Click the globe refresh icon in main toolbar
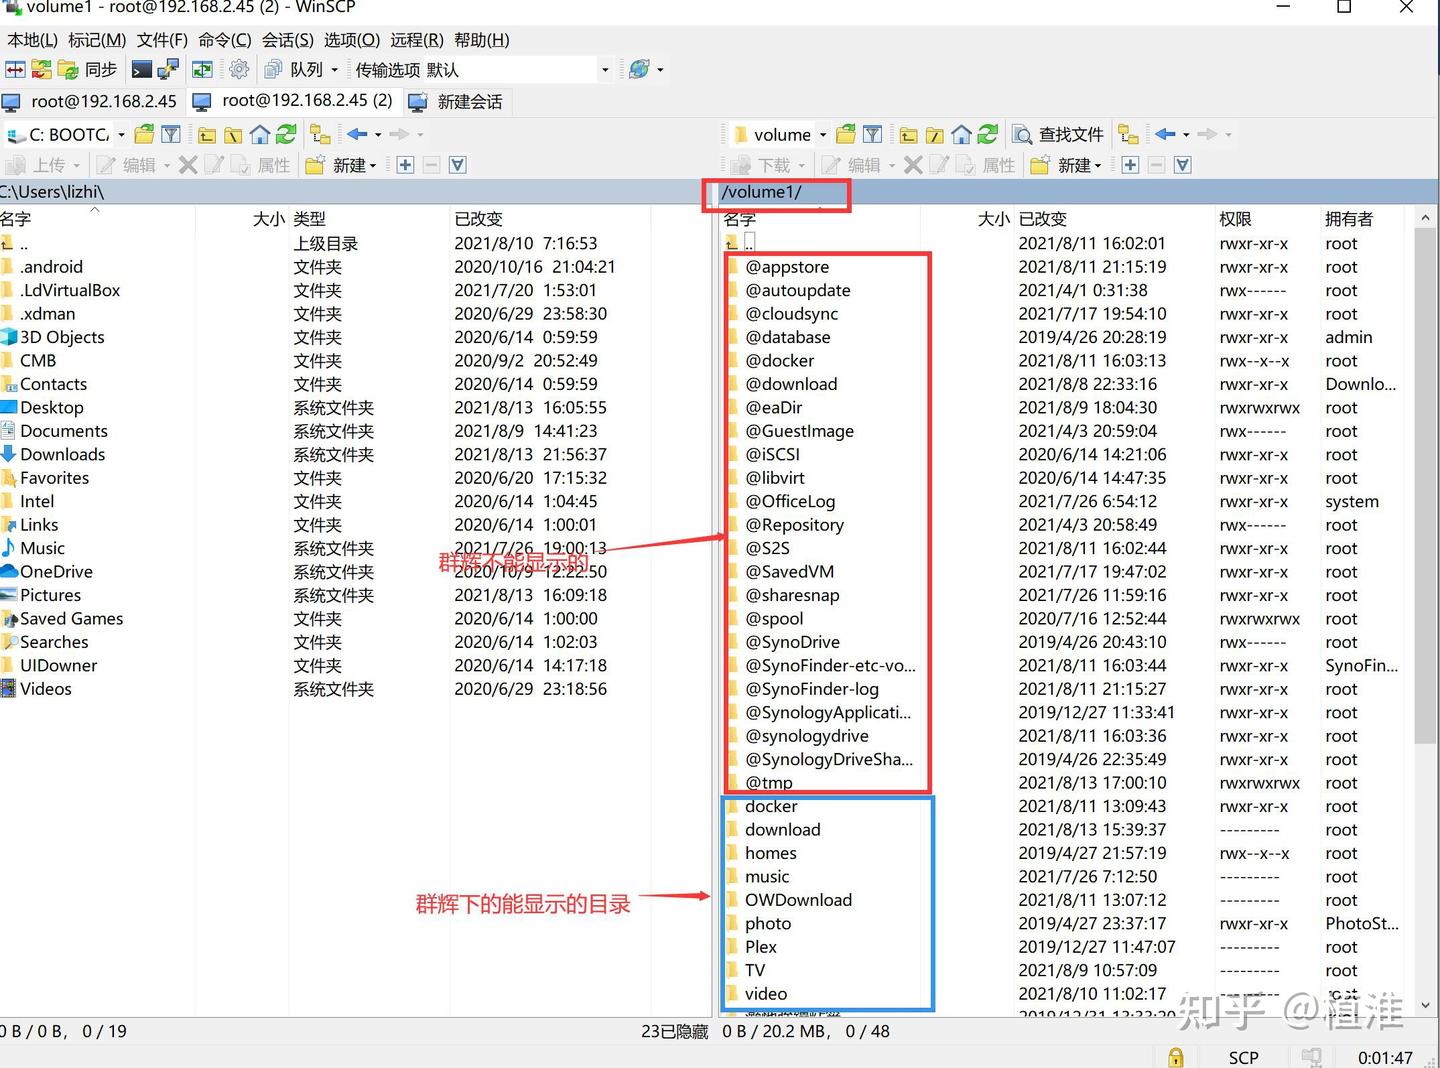Image resolution: width=1440 pixels, height=1068 pixels. pyautogui.click(x=639, y=69)
